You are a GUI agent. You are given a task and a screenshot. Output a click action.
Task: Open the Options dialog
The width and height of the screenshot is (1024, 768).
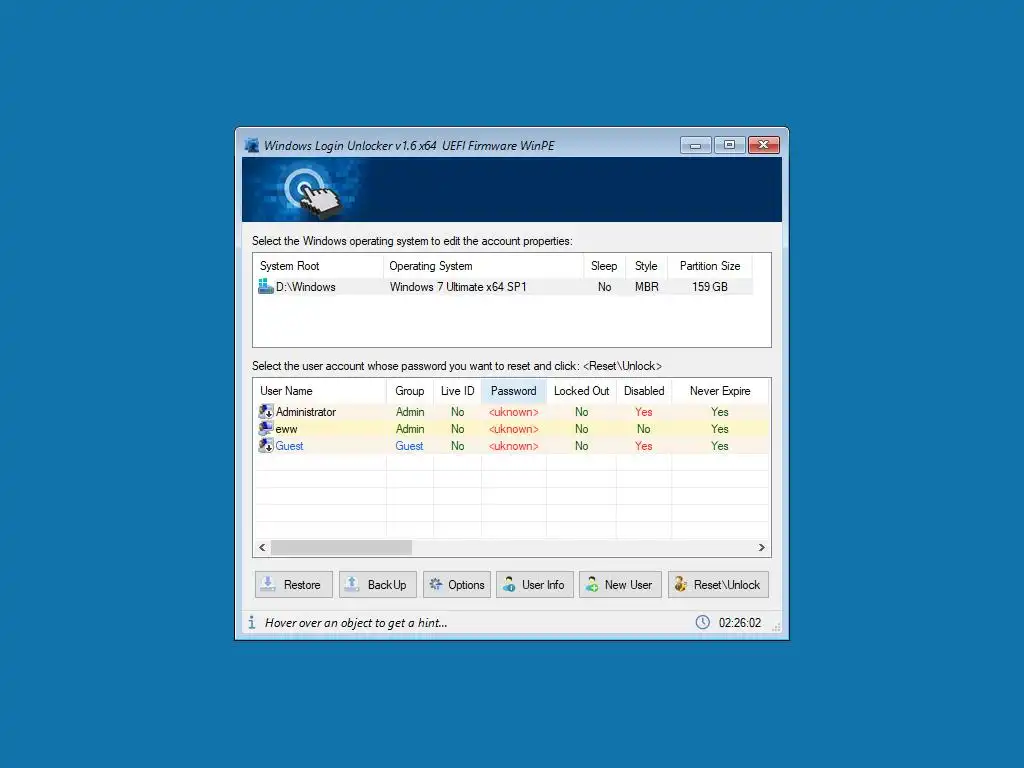pyautogui.click(x=456, y=584)
